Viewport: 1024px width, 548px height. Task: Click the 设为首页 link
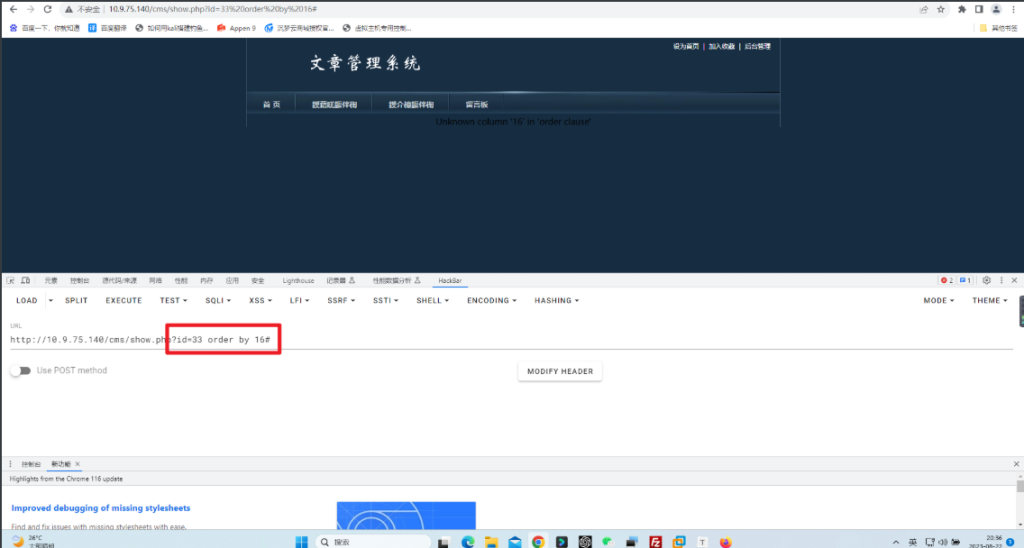tap(686, 46)
